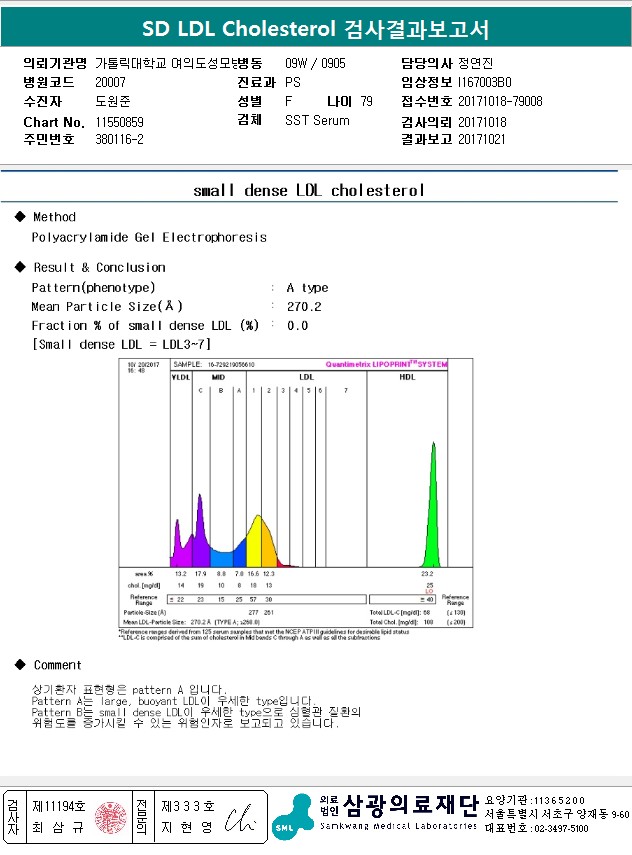Screen dimensions: 632x855
Task: Select the text Polyacrylamide Gel Electrophoresis
Action: (x=149, y=238)
